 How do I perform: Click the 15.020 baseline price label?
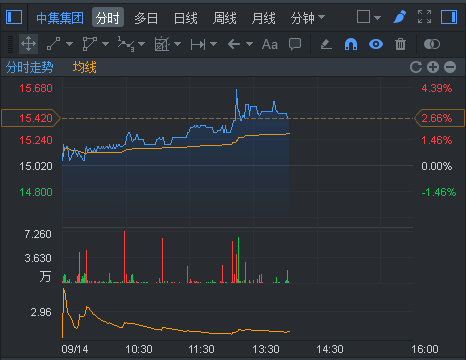click(36, 166)
